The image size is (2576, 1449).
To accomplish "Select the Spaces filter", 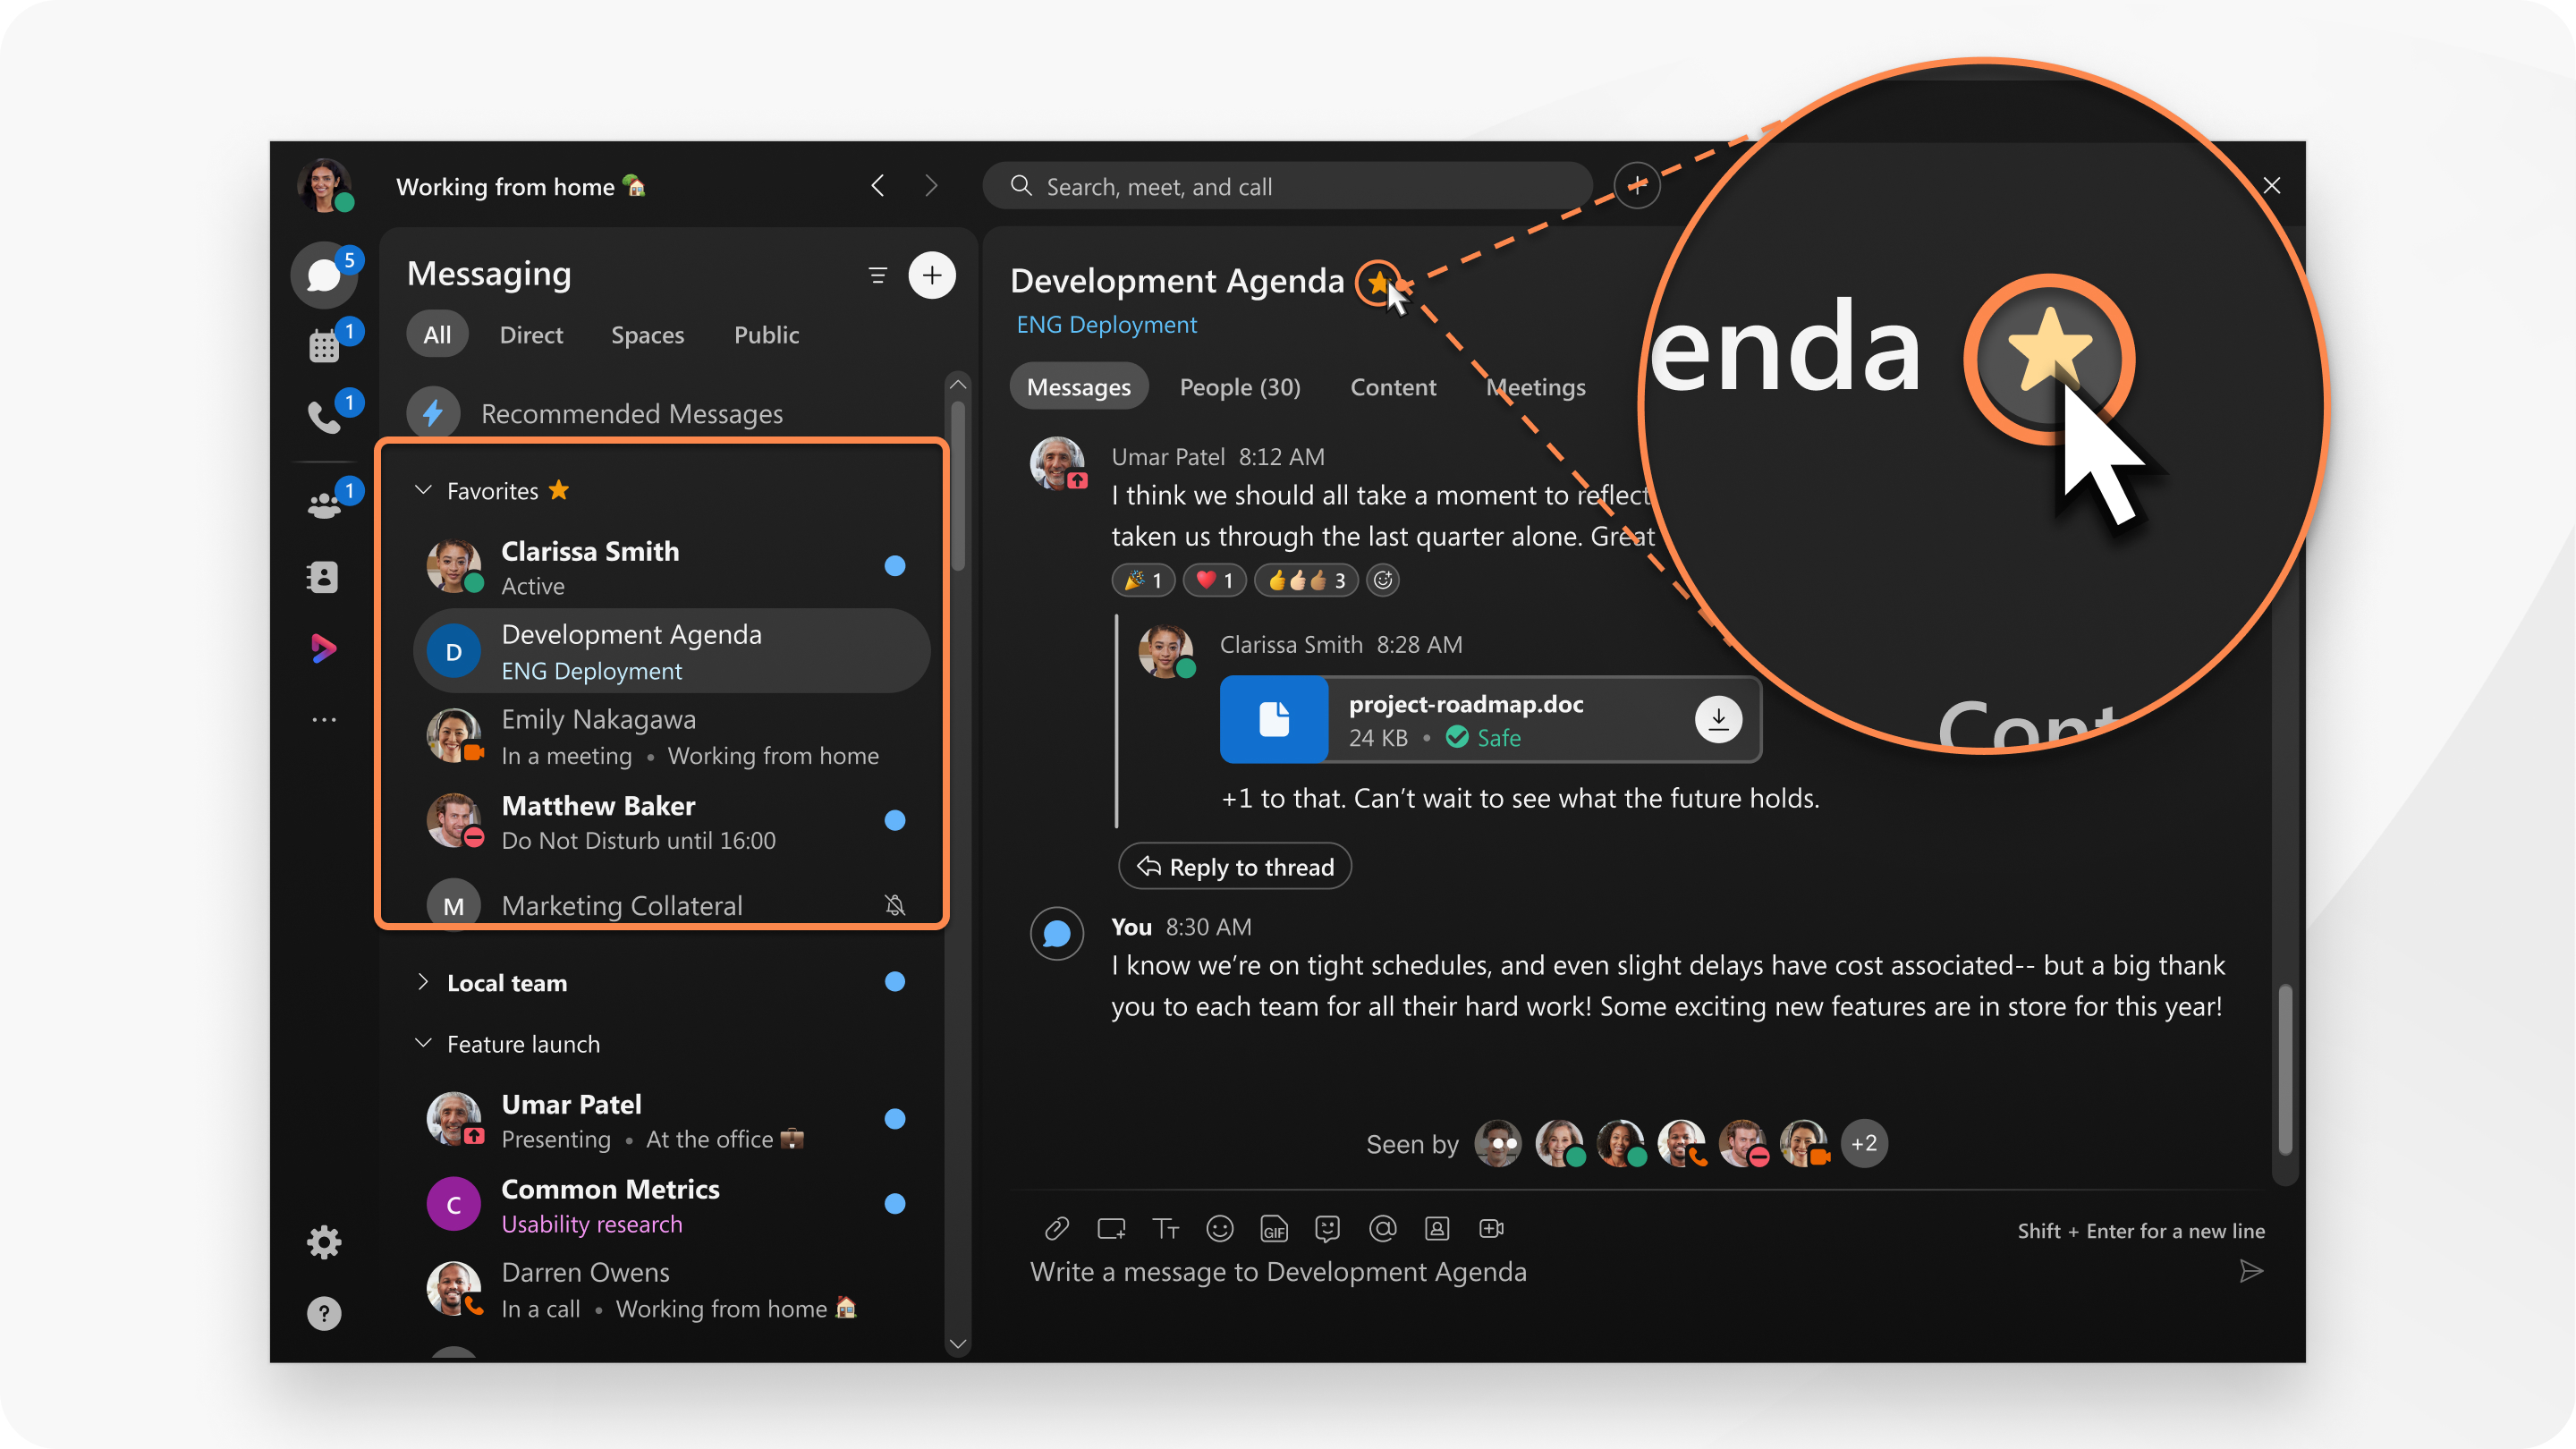I will tap(646, 333).
